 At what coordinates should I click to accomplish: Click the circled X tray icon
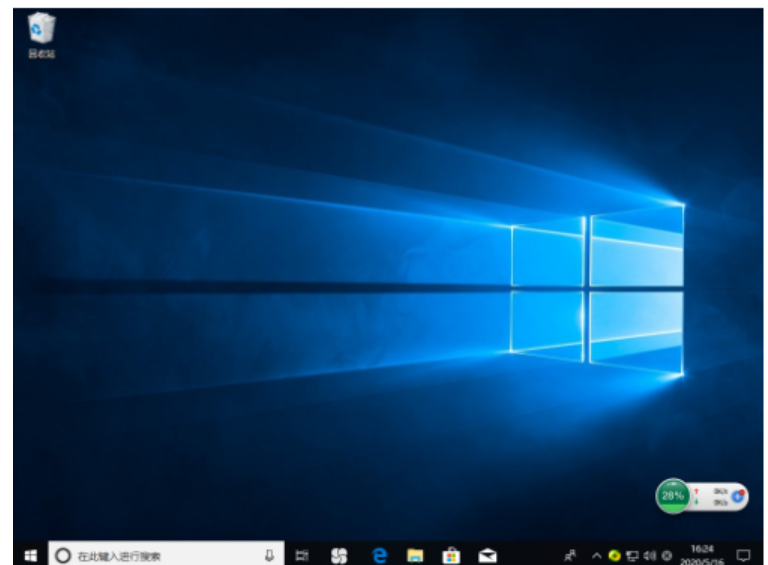(x=667, y=555)
